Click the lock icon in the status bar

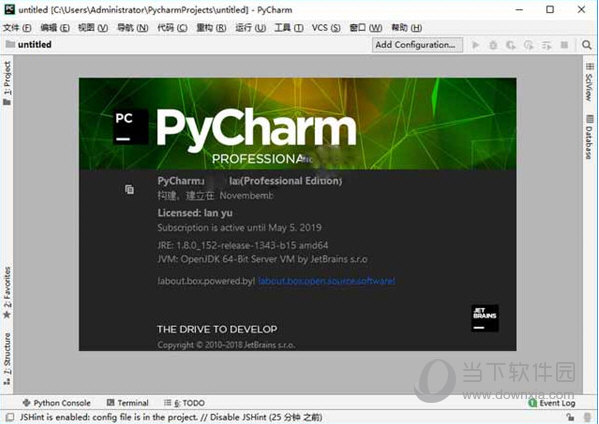(570, 417)
